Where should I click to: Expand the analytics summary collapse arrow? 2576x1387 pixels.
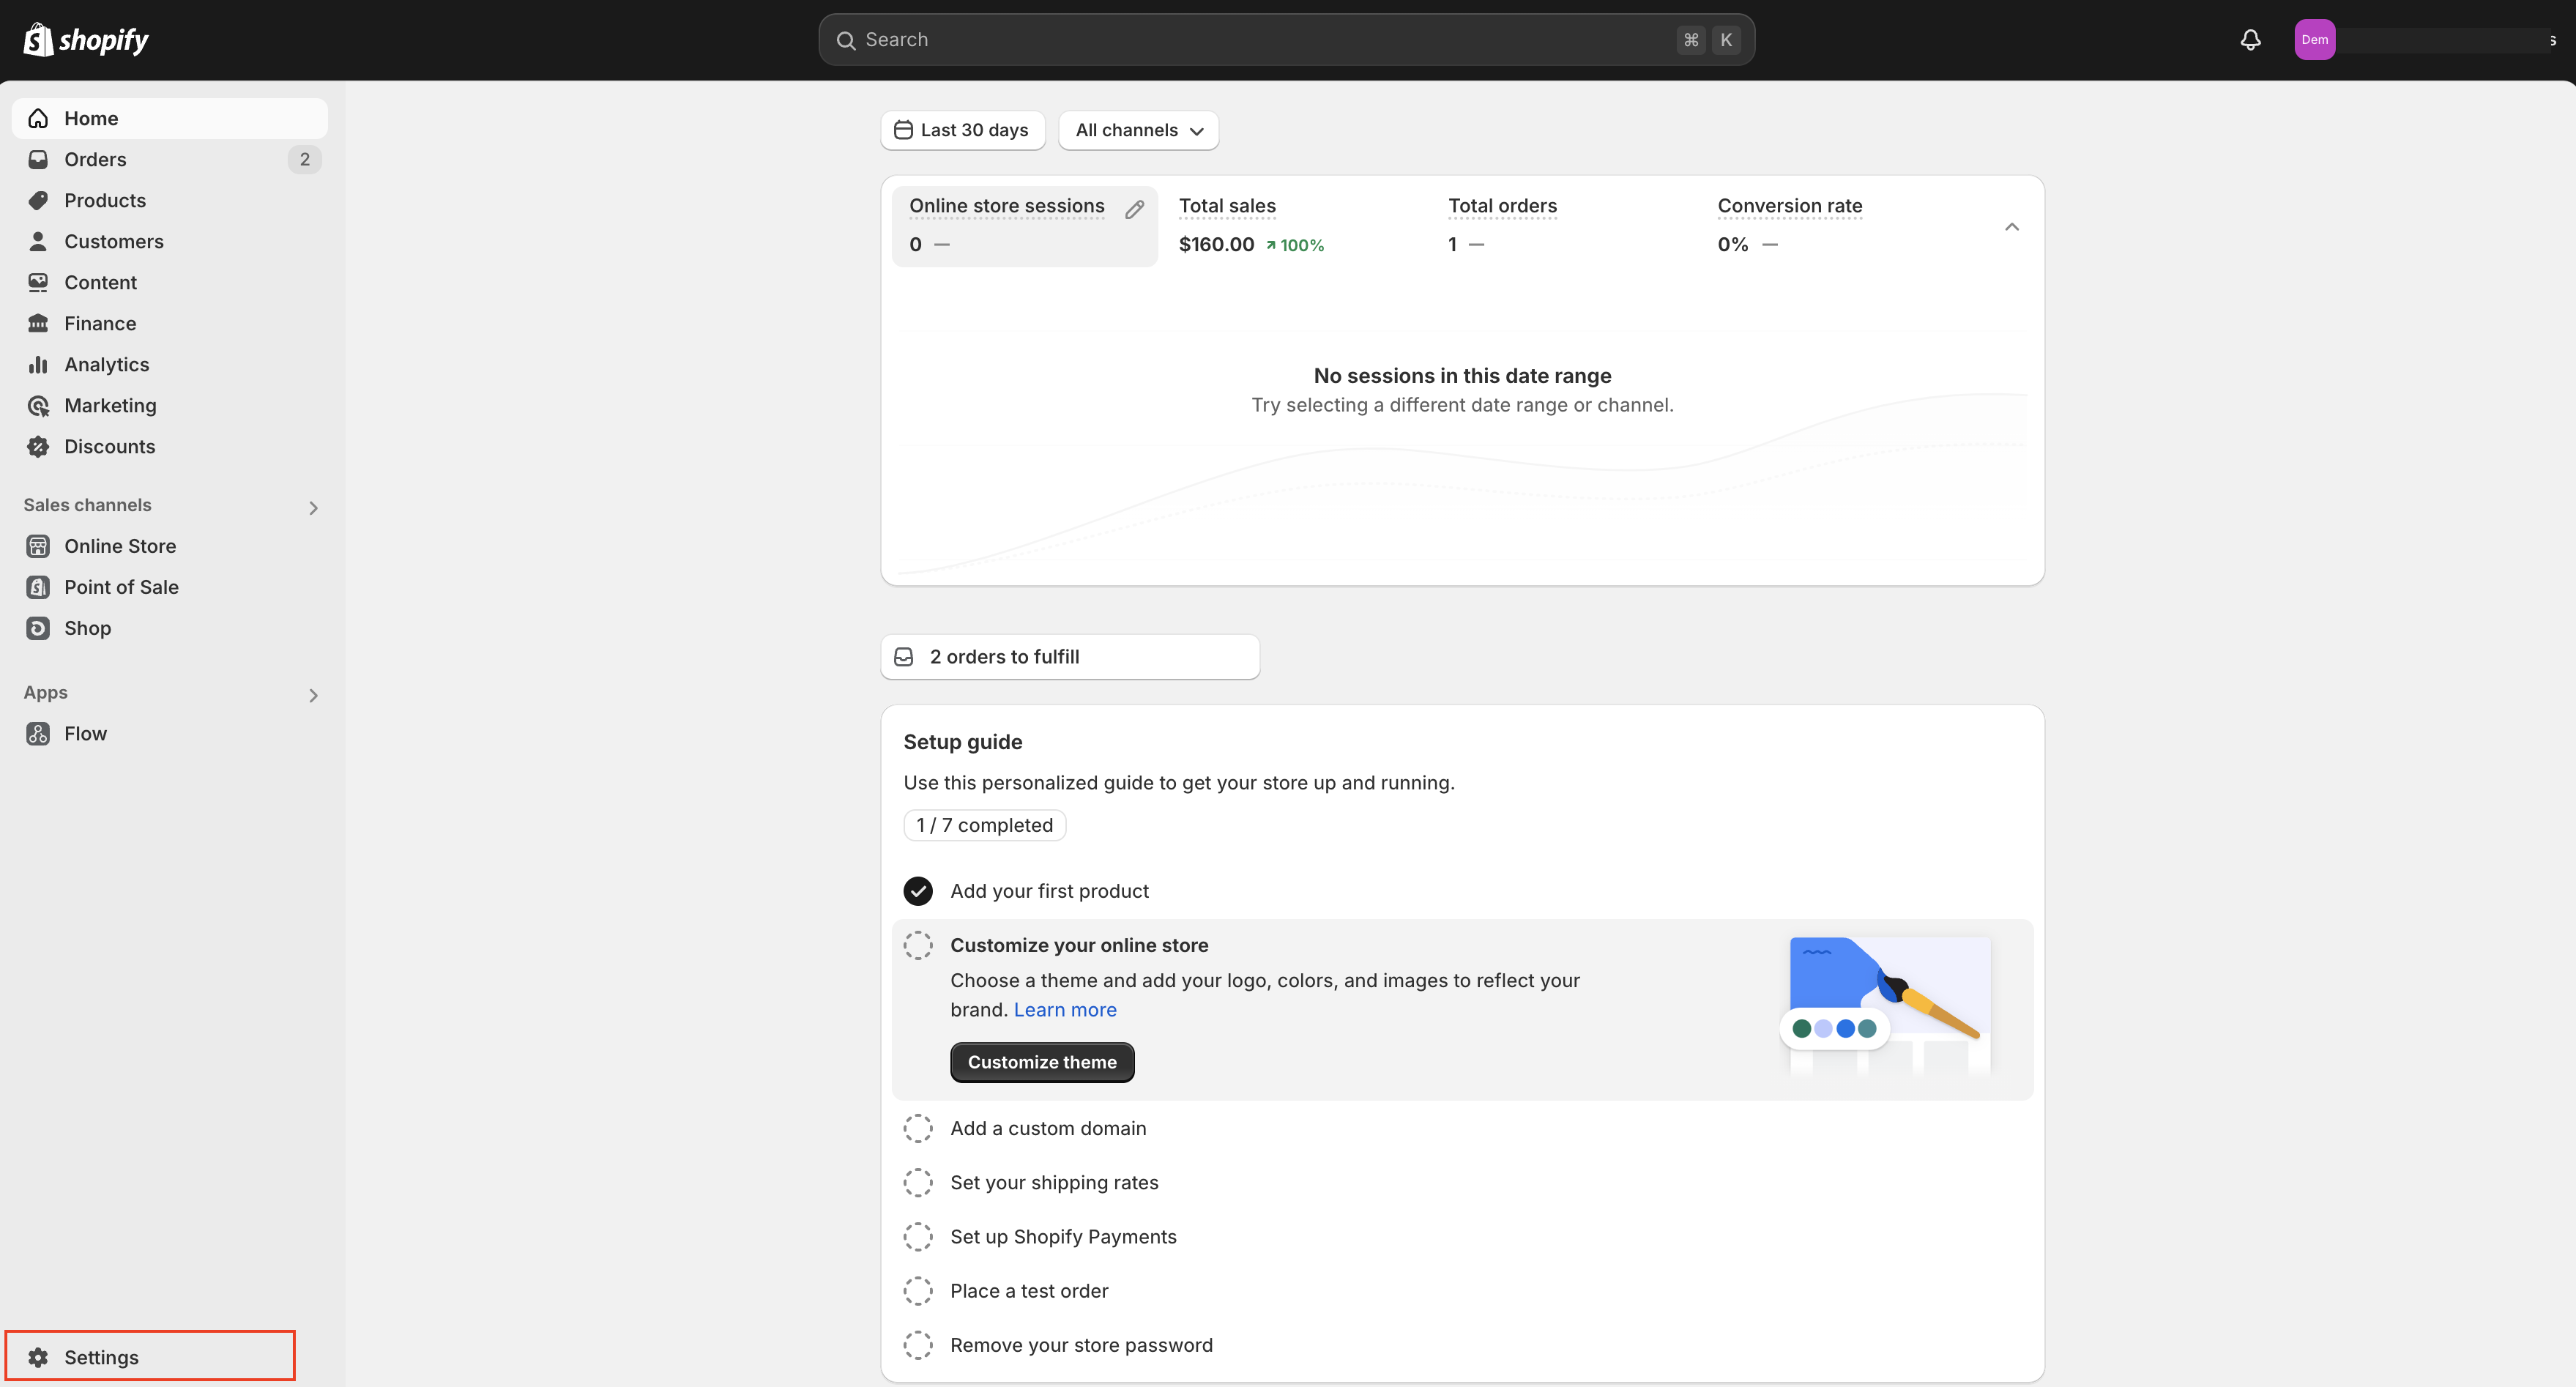[2013, 226]
